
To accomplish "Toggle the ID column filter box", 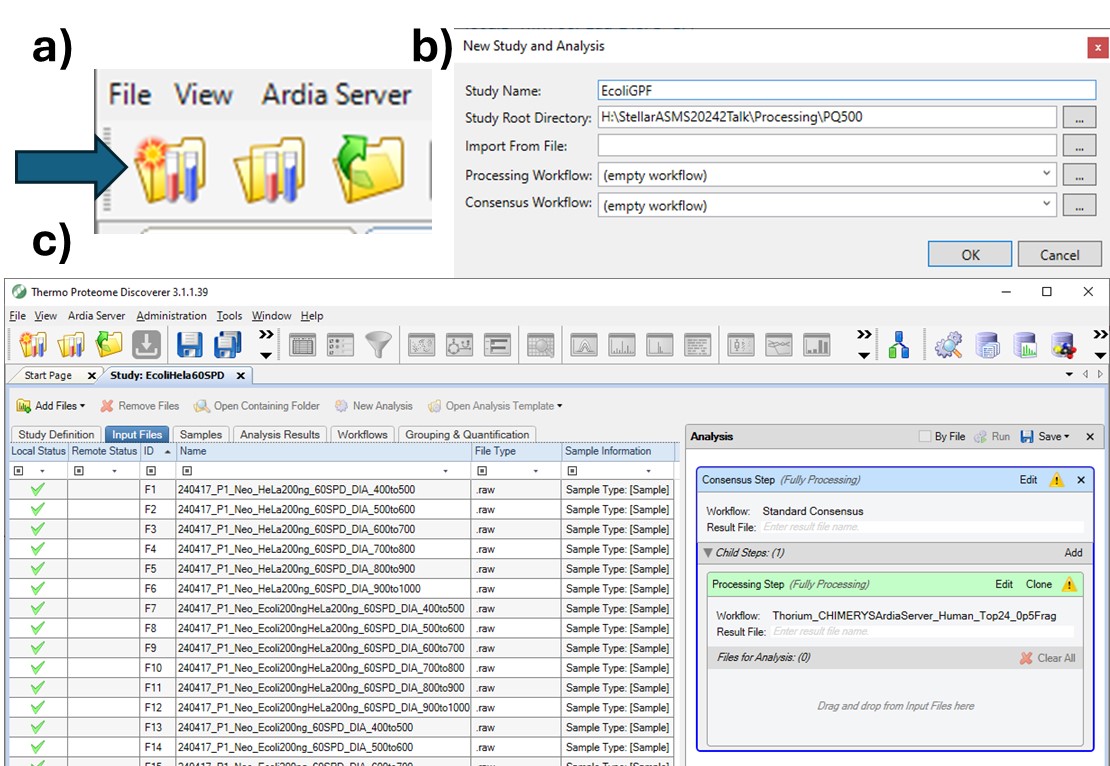I will coord(151,471).
